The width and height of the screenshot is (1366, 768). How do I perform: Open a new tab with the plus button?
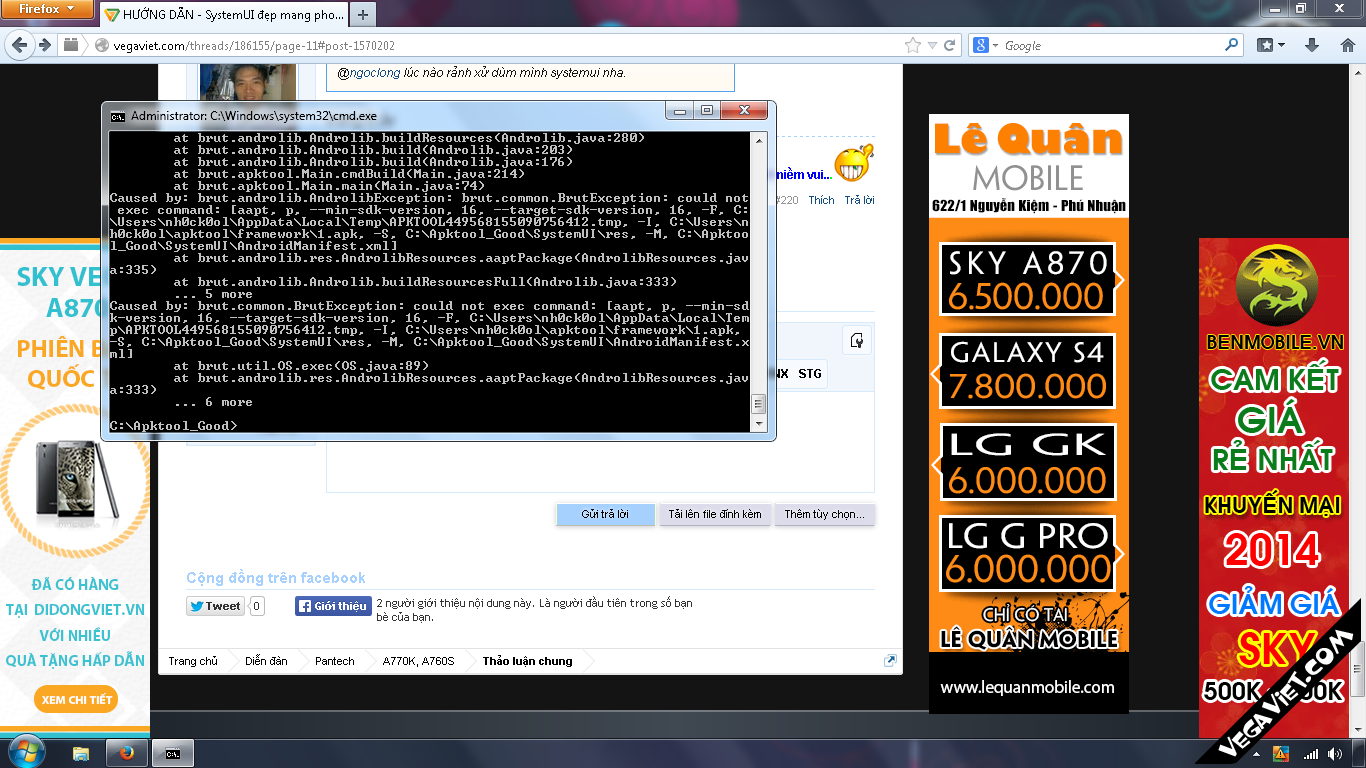click(x=363, y=15)
